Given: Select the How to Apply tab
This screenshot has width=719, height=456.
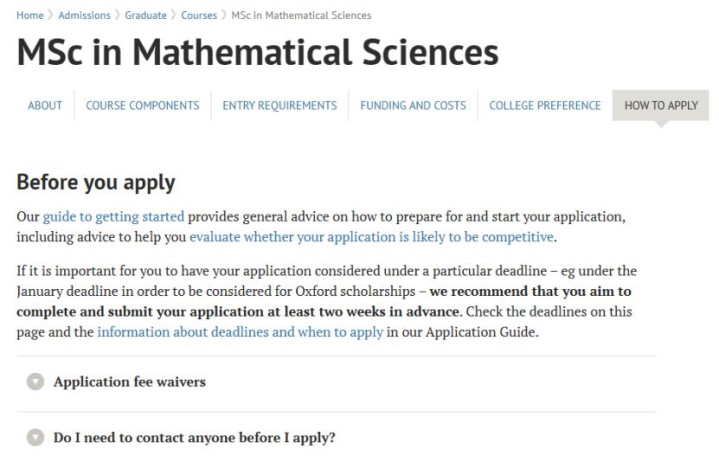Looking at the screenshot, I should pyautogui.click(x=660, y=105).
